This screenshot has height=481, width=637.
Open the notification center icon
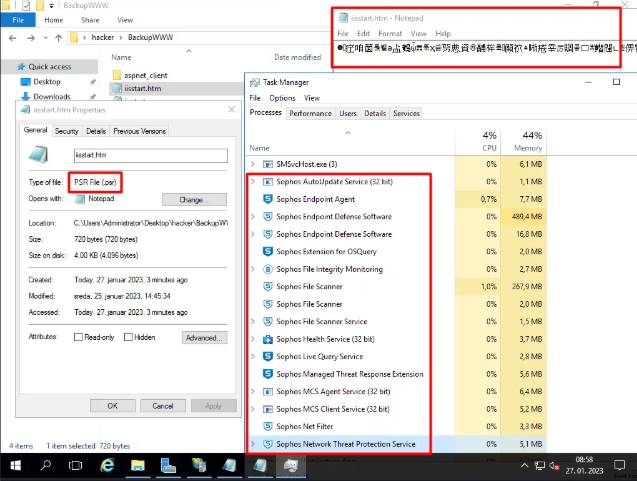620,465
